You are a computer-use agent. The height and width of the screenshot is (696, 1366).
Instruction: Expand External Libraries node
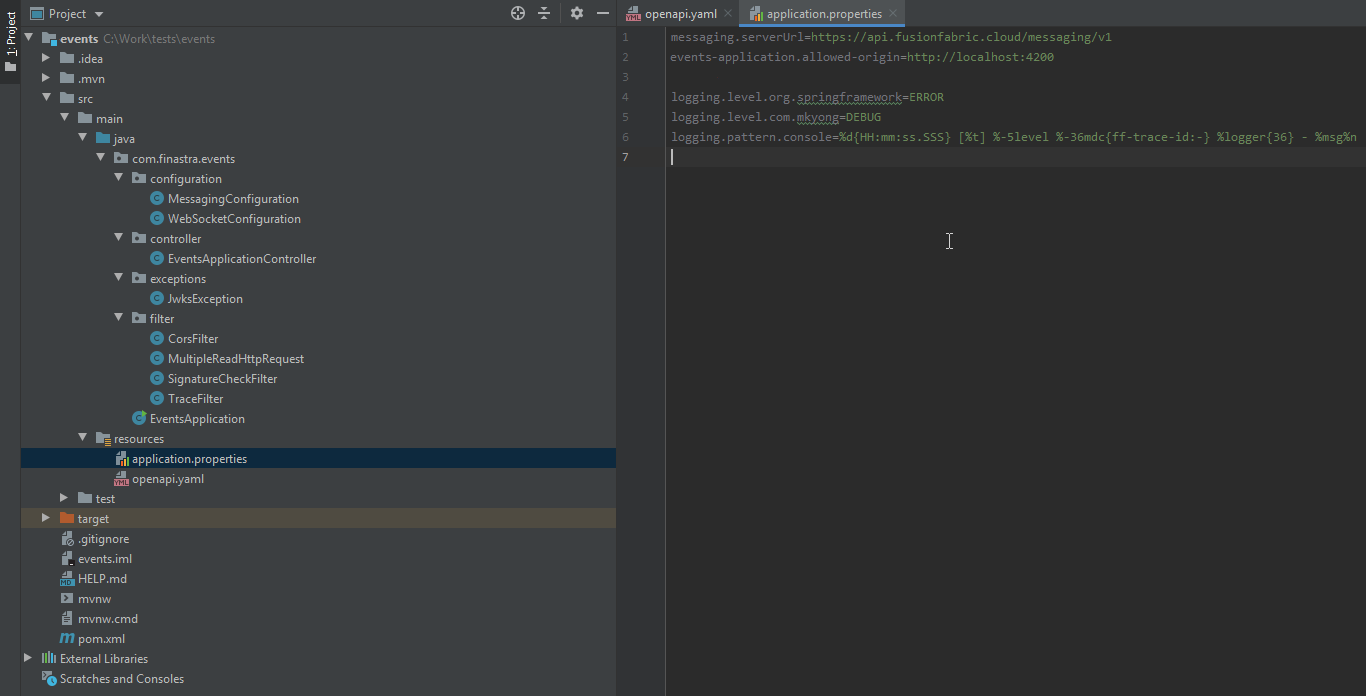[28, 658]
